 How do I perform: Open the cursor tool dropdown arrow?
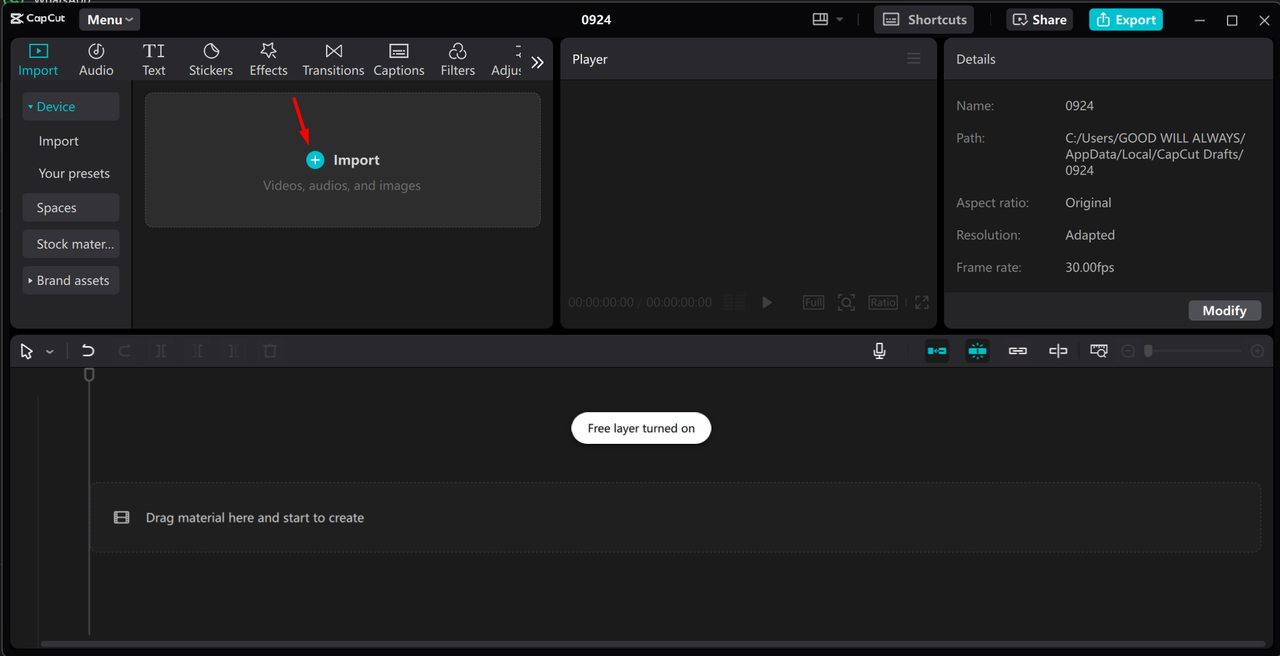50,352
